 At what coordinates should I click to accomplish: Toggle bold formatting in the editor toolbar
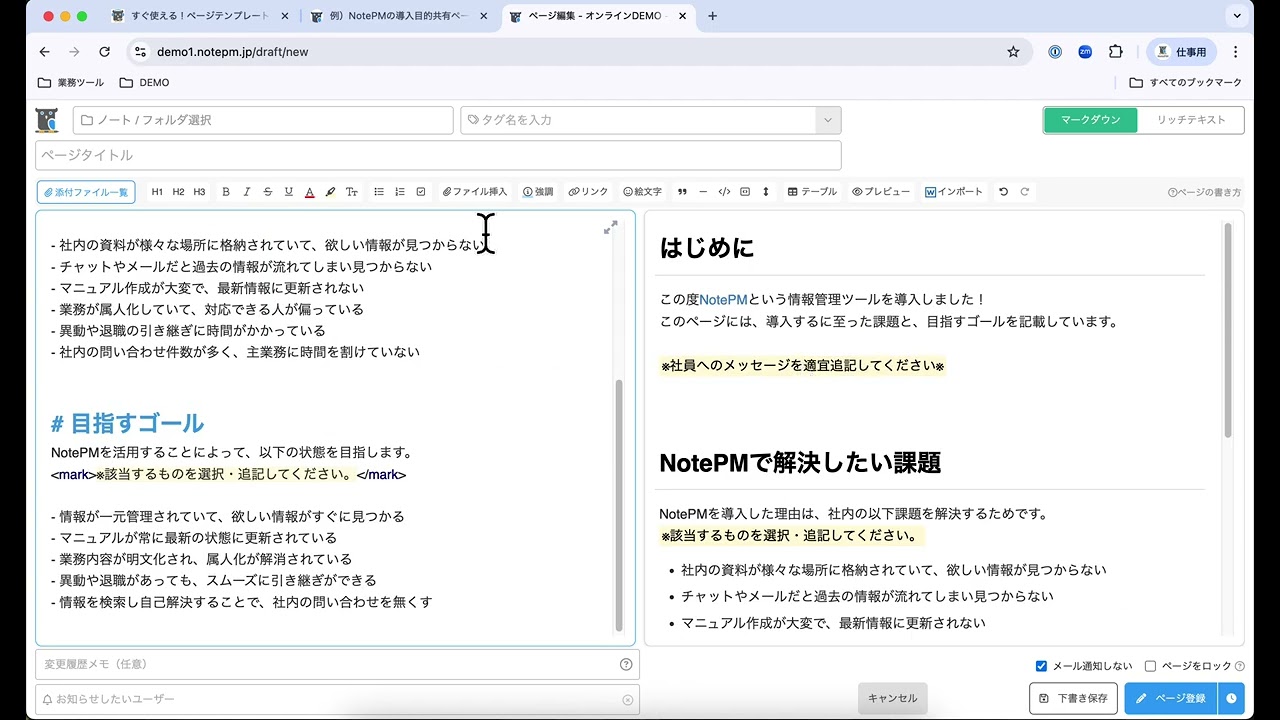224,191
